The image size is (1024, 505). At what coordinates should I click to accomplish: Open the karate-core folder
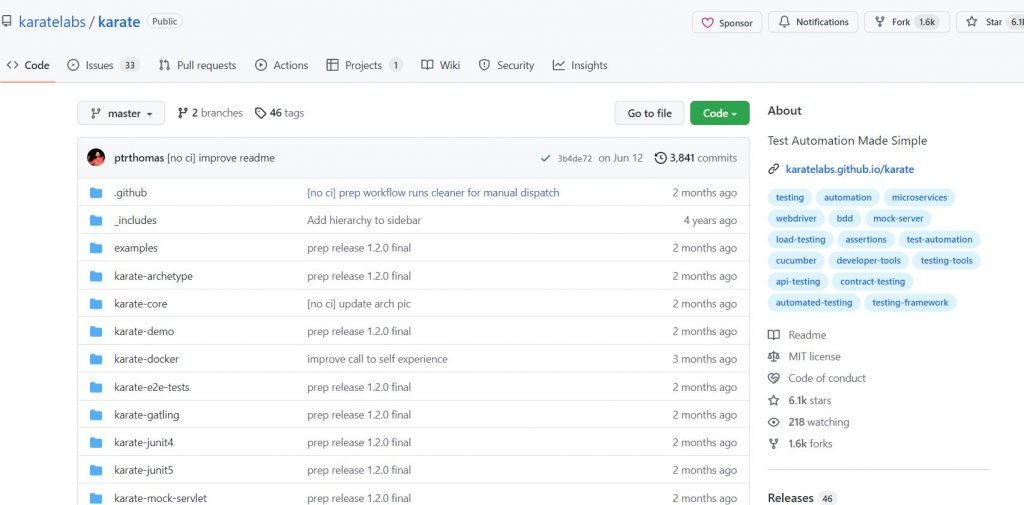click(x=140, y=304)
